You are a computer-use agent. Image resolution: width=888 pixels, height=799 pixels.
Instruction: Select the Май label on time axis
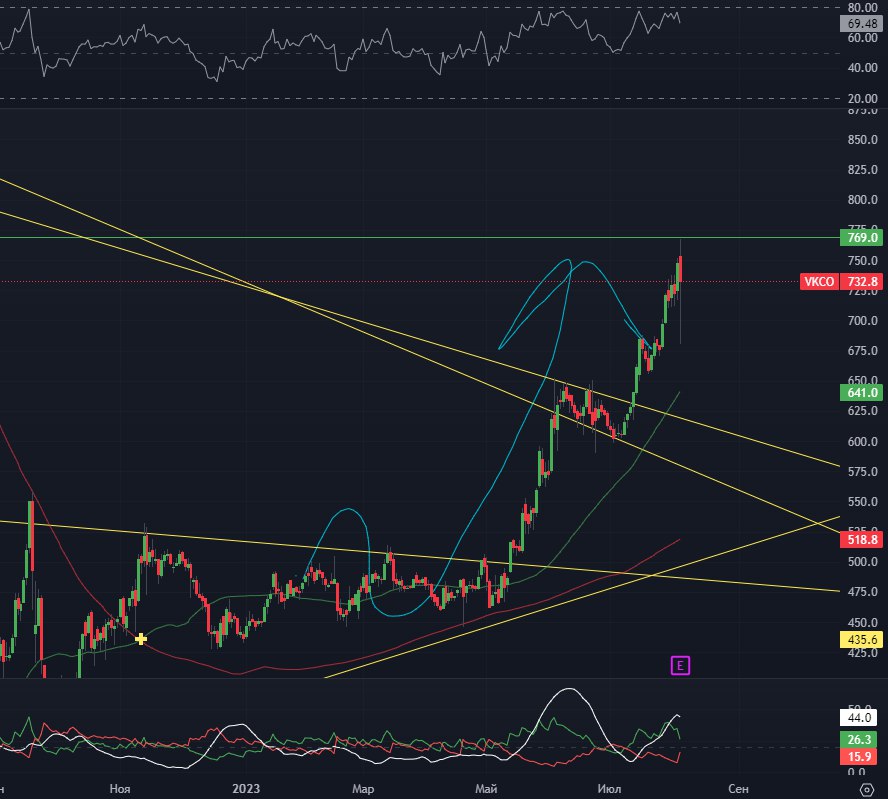(487, 790)
